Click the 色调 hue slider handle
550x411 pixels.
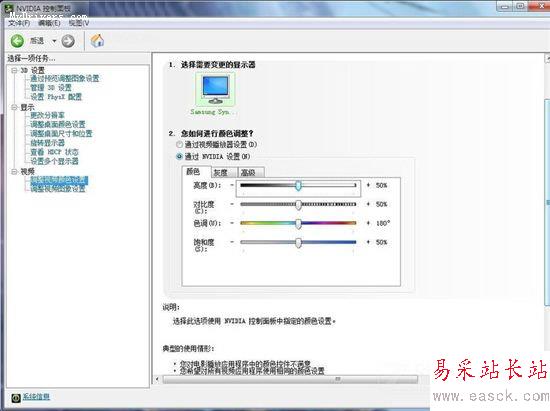(298, 224)
